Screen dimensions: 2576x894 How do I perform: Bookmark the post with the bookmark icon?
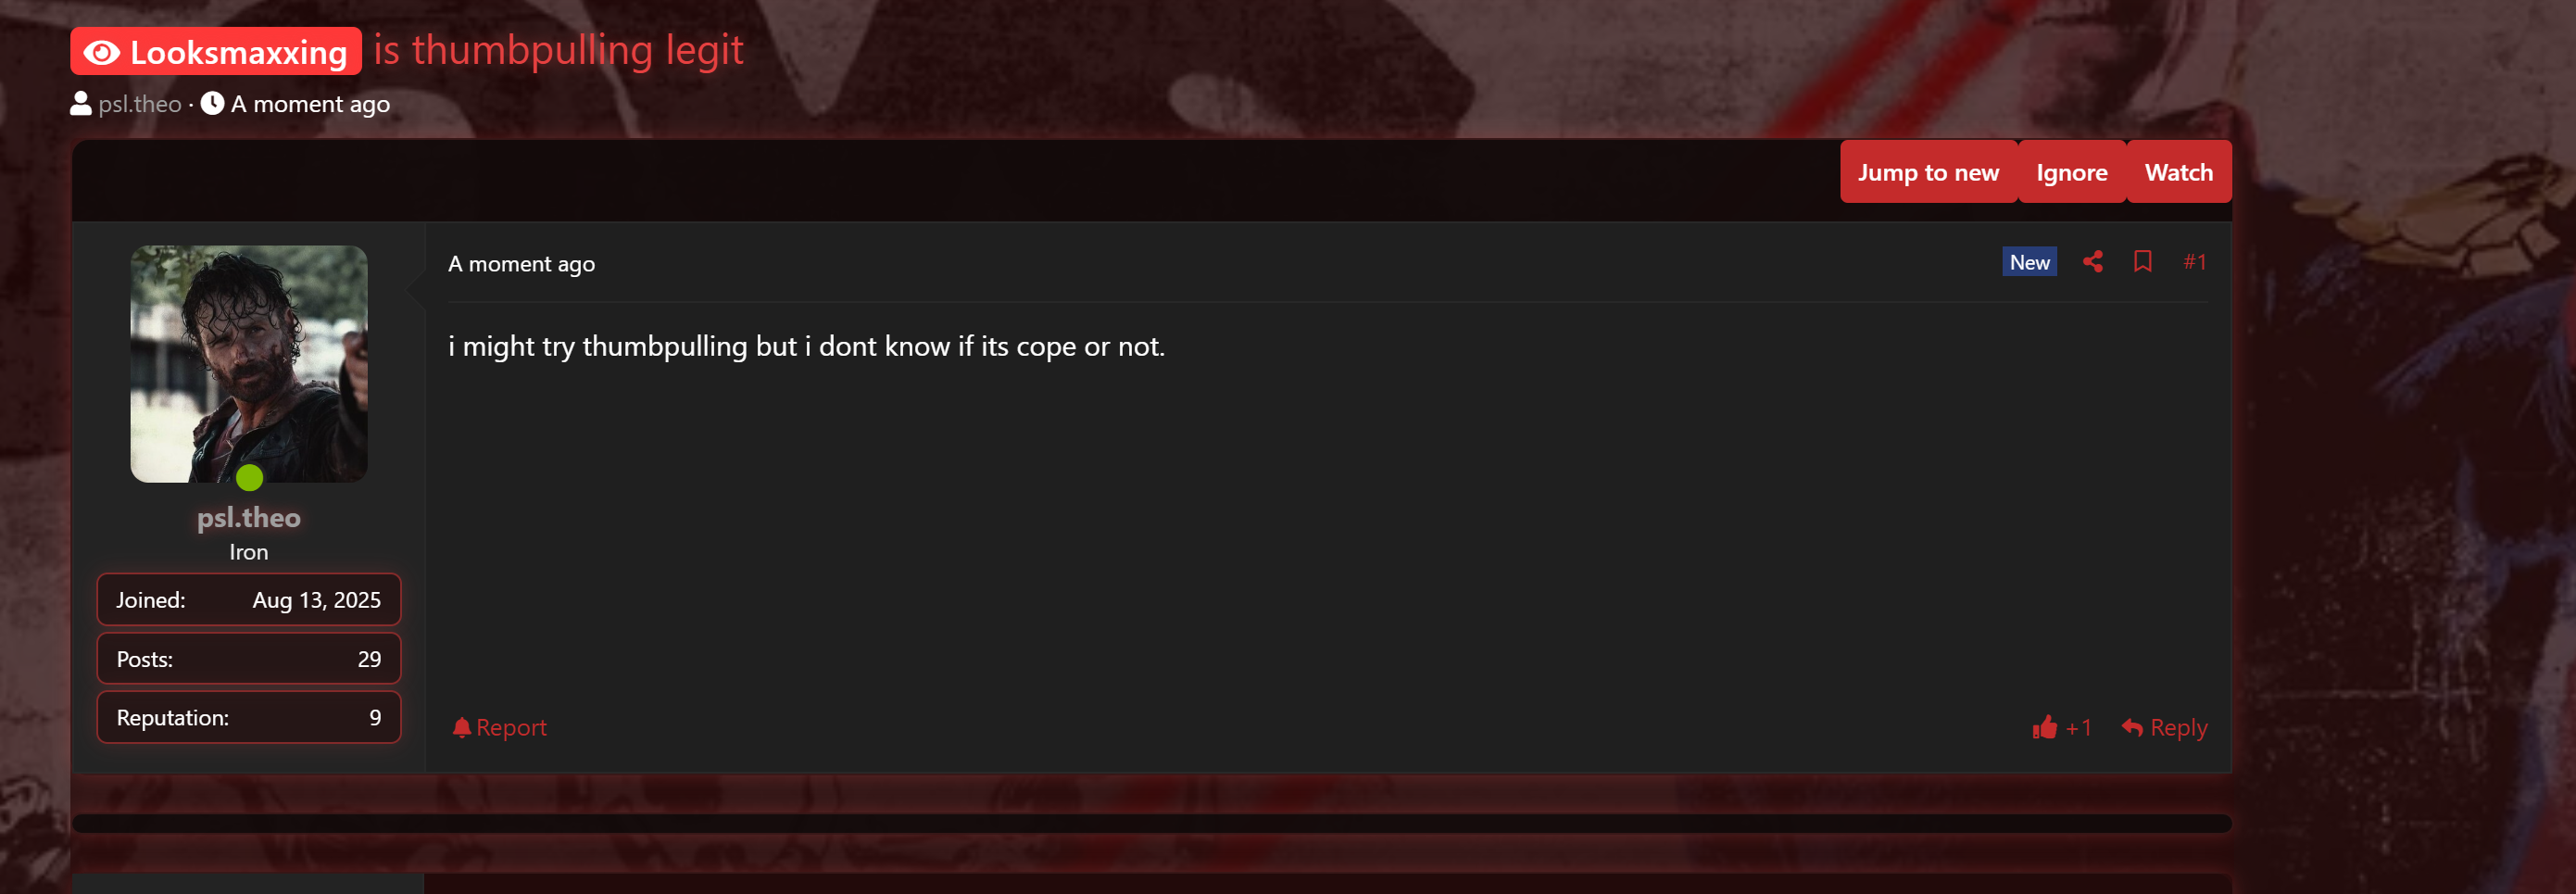click(x=2142, y=262)
